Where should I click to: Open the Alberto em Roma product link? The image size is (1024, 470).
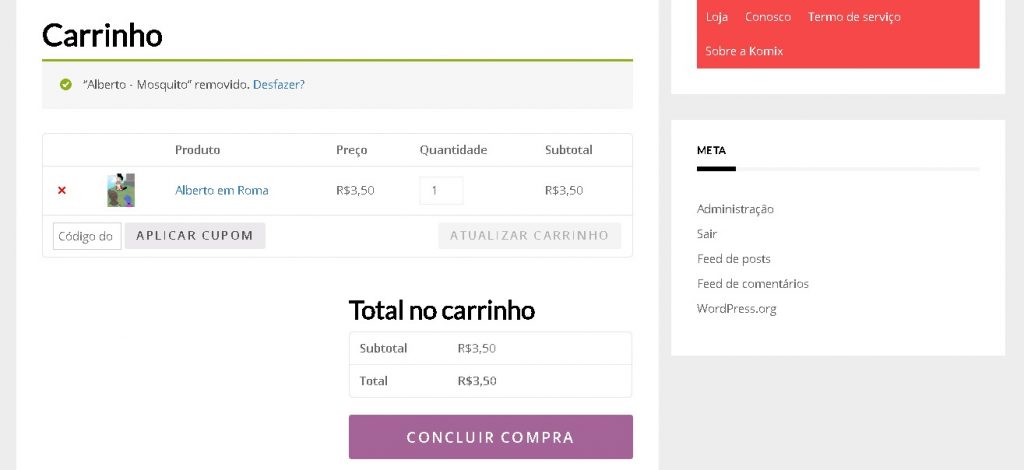pos(221,190)
